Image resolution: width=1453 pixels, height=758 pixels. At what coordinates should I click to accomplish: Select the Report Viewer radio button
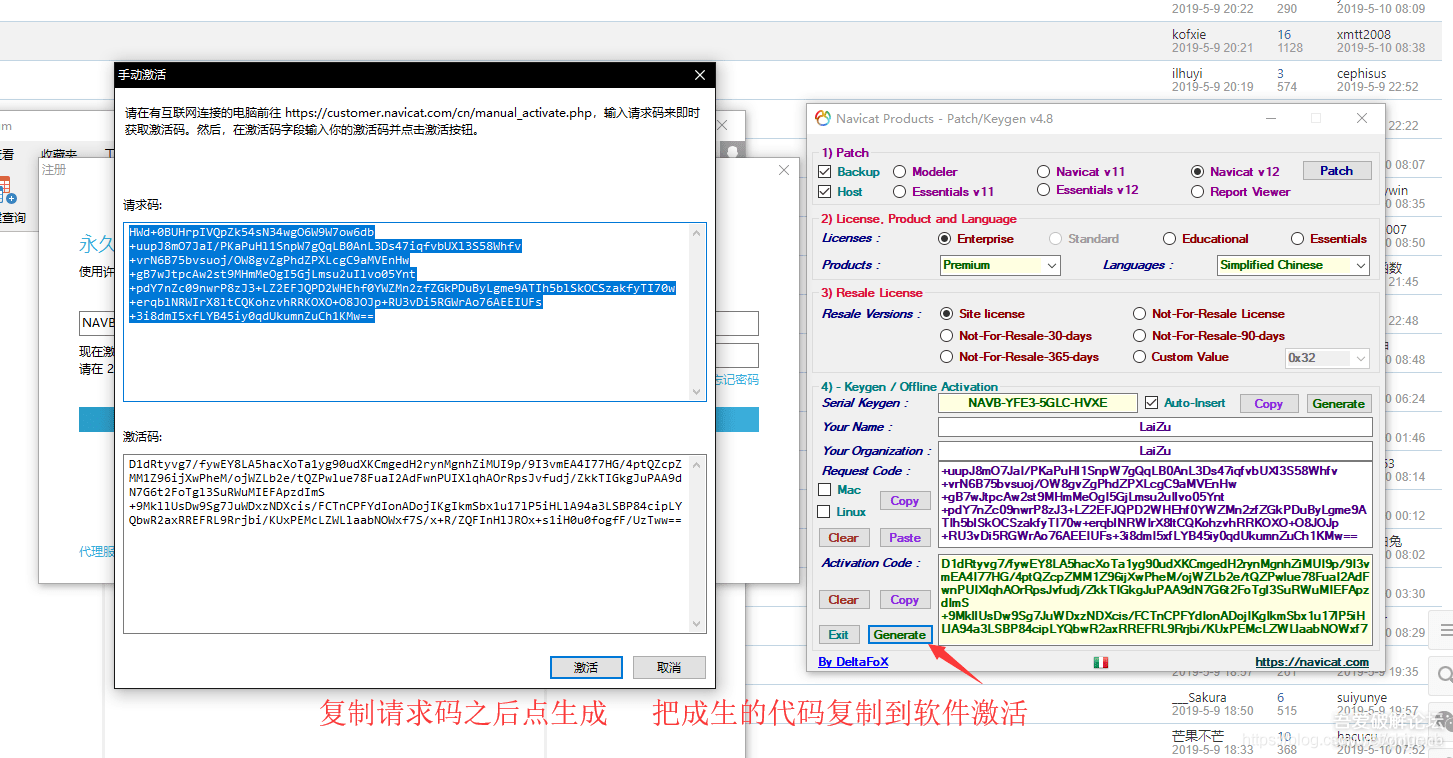1198,192
